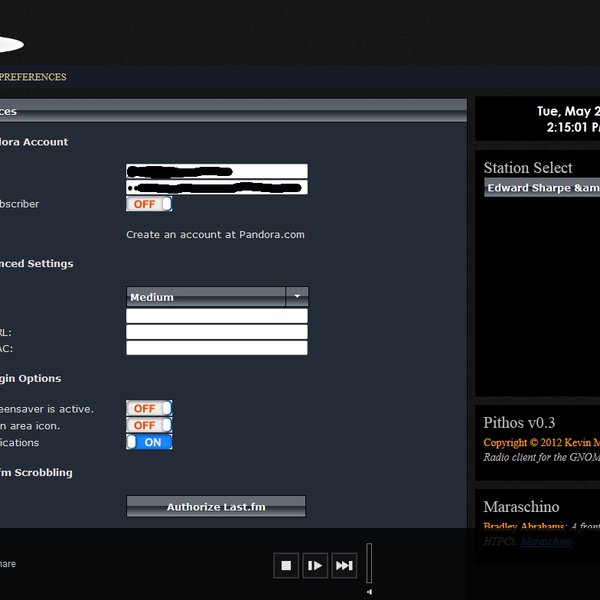
Task: Open the Medium audio quality dropdown
Action: tap(217, 297)
